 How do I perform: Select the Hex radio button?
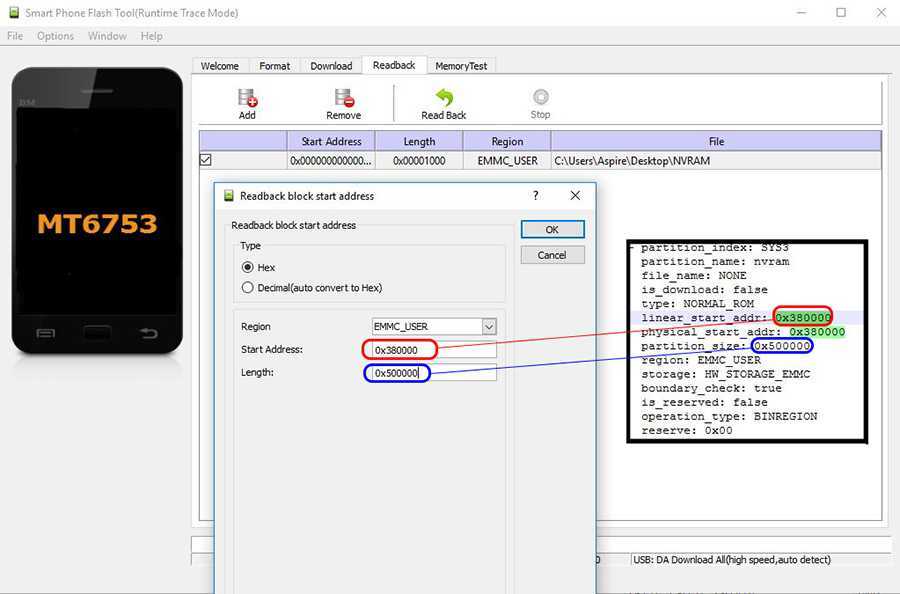[248, 268]
